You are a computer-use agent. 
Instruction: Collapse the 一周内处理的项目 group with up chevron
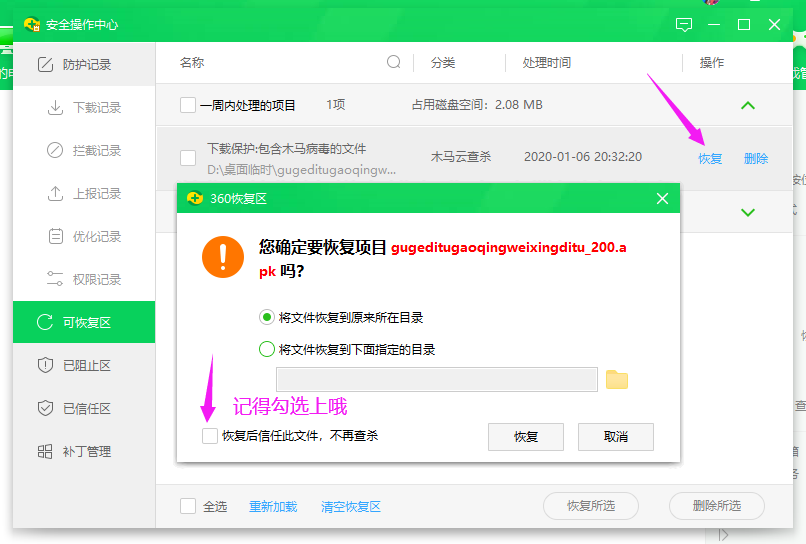(748, 105)
